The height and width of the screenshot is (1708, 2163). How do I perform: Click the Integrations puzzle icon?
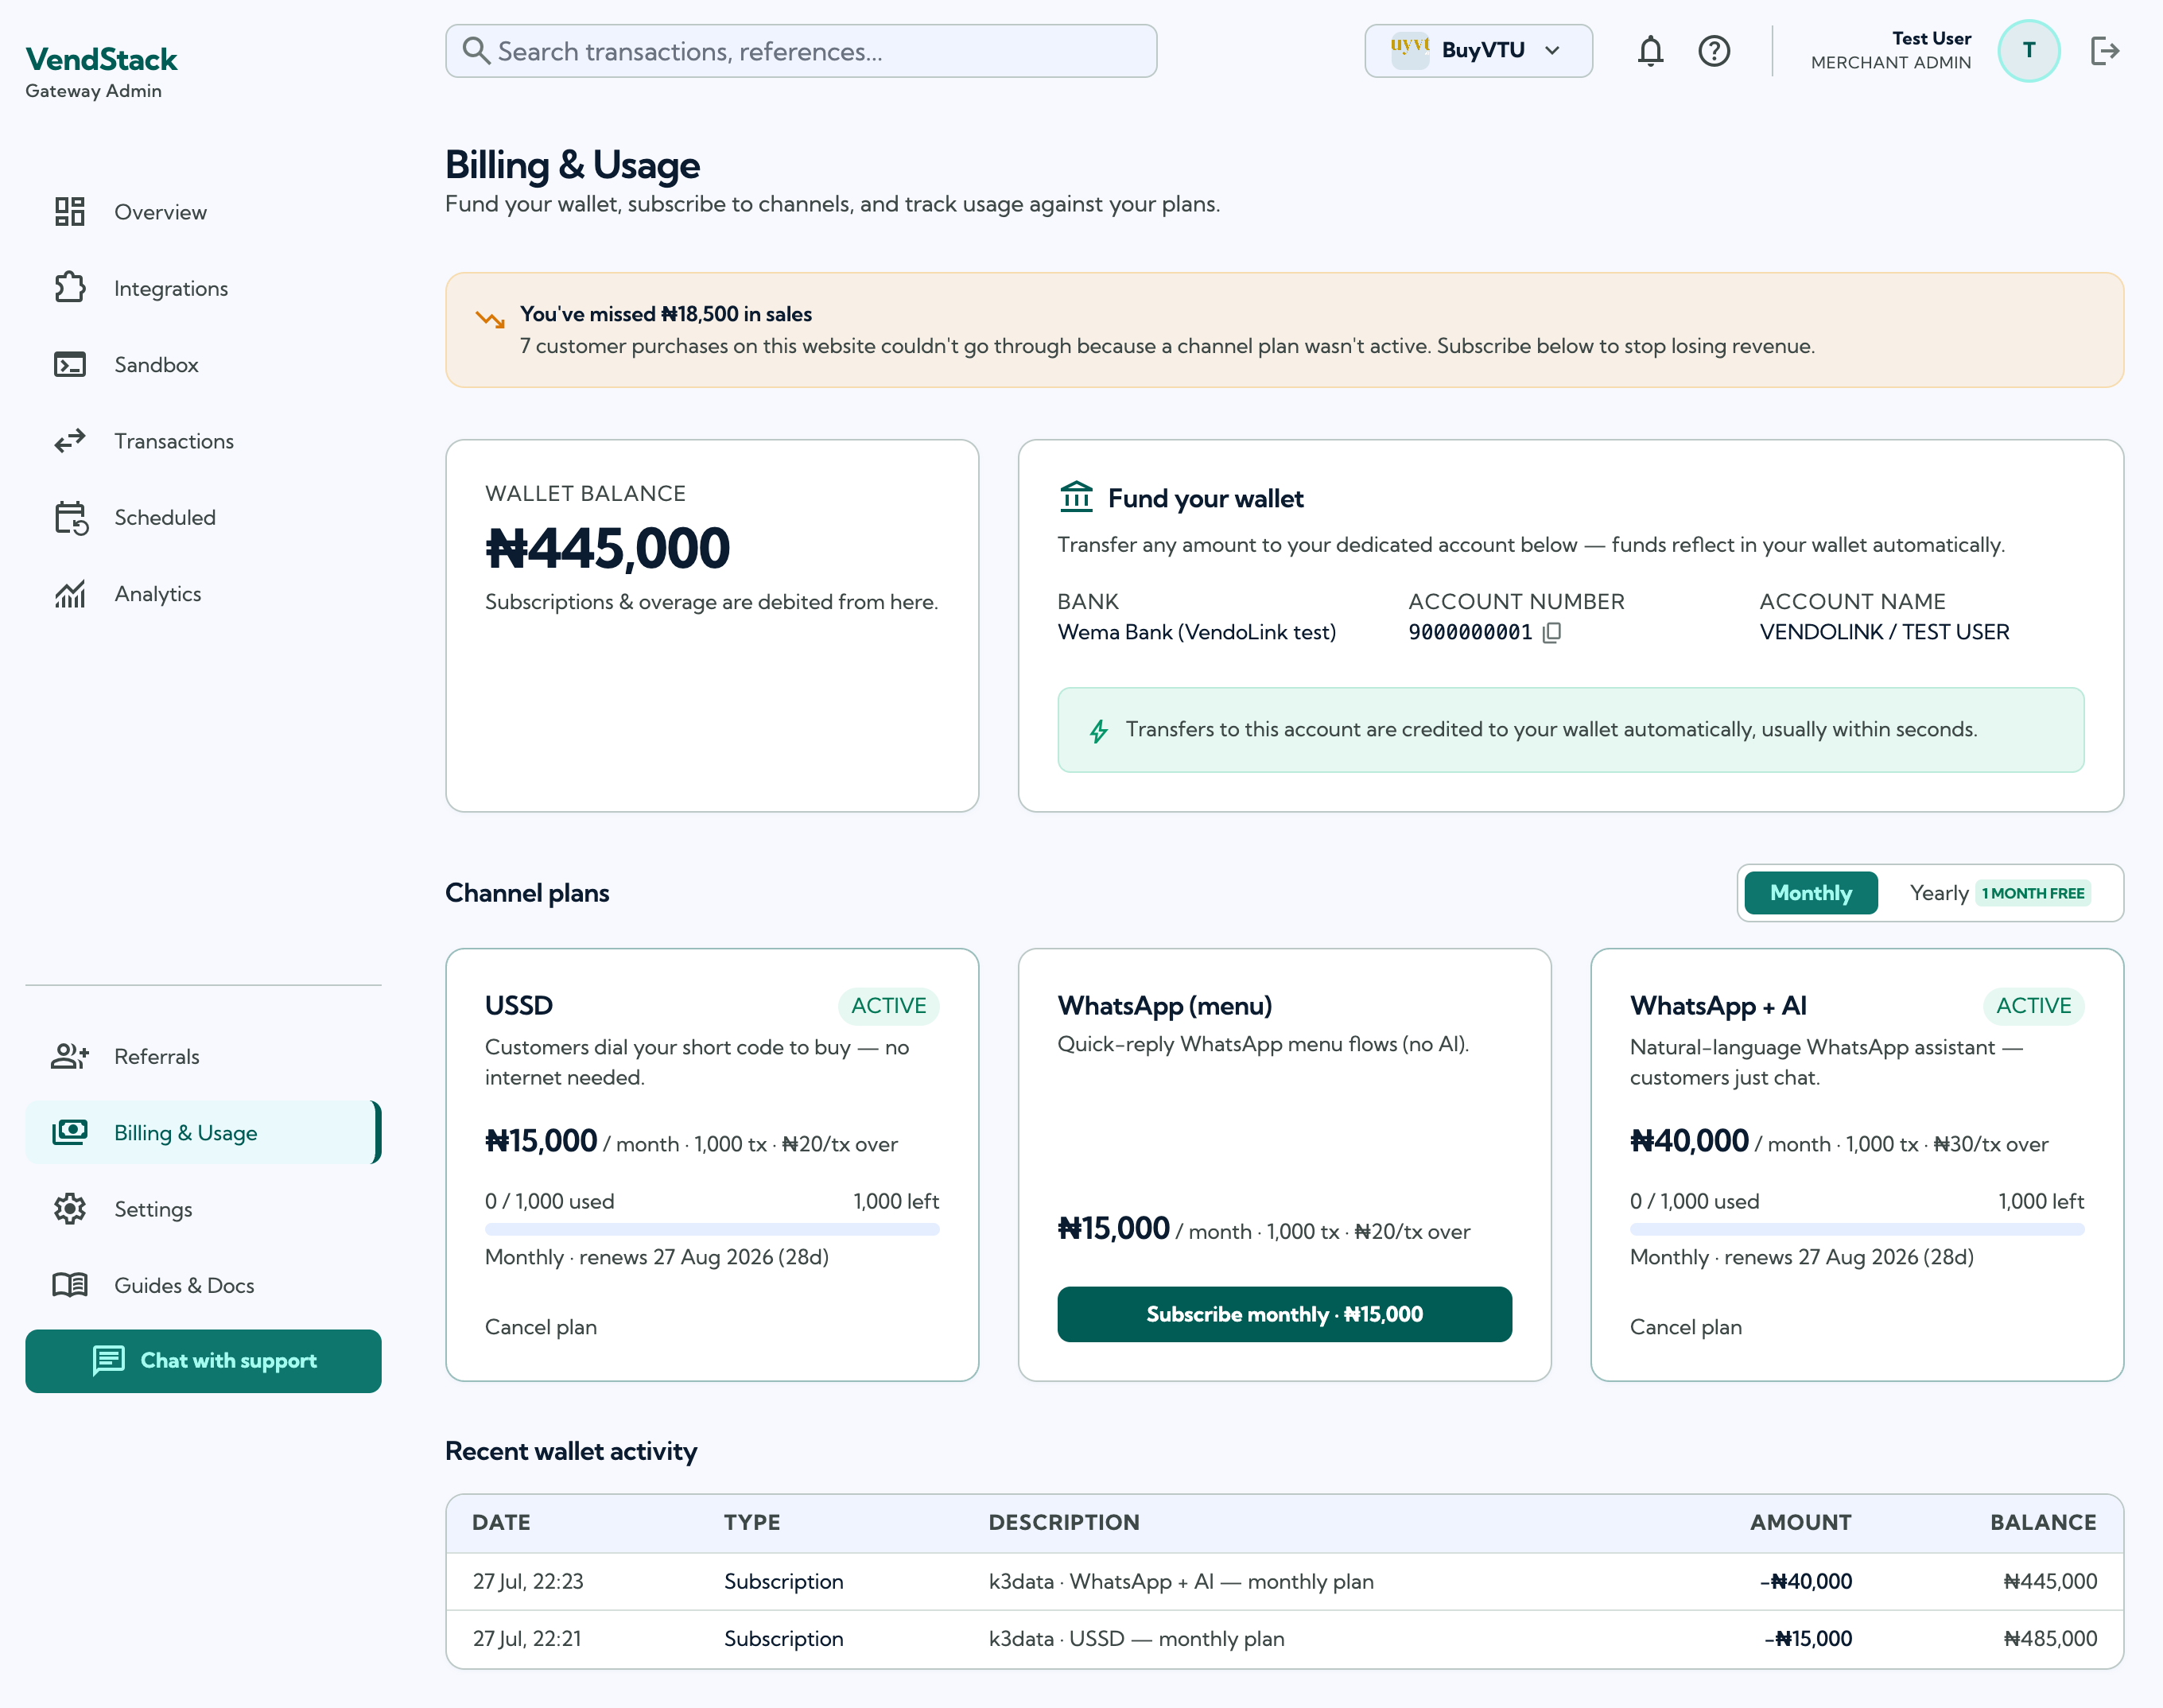(x=70, y=288)
